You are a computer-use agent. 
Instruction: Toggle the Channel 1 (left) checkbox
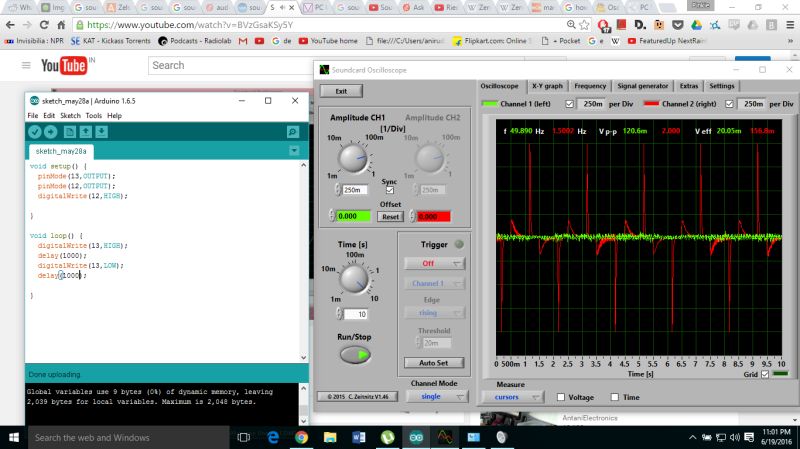tap(569, 104)
